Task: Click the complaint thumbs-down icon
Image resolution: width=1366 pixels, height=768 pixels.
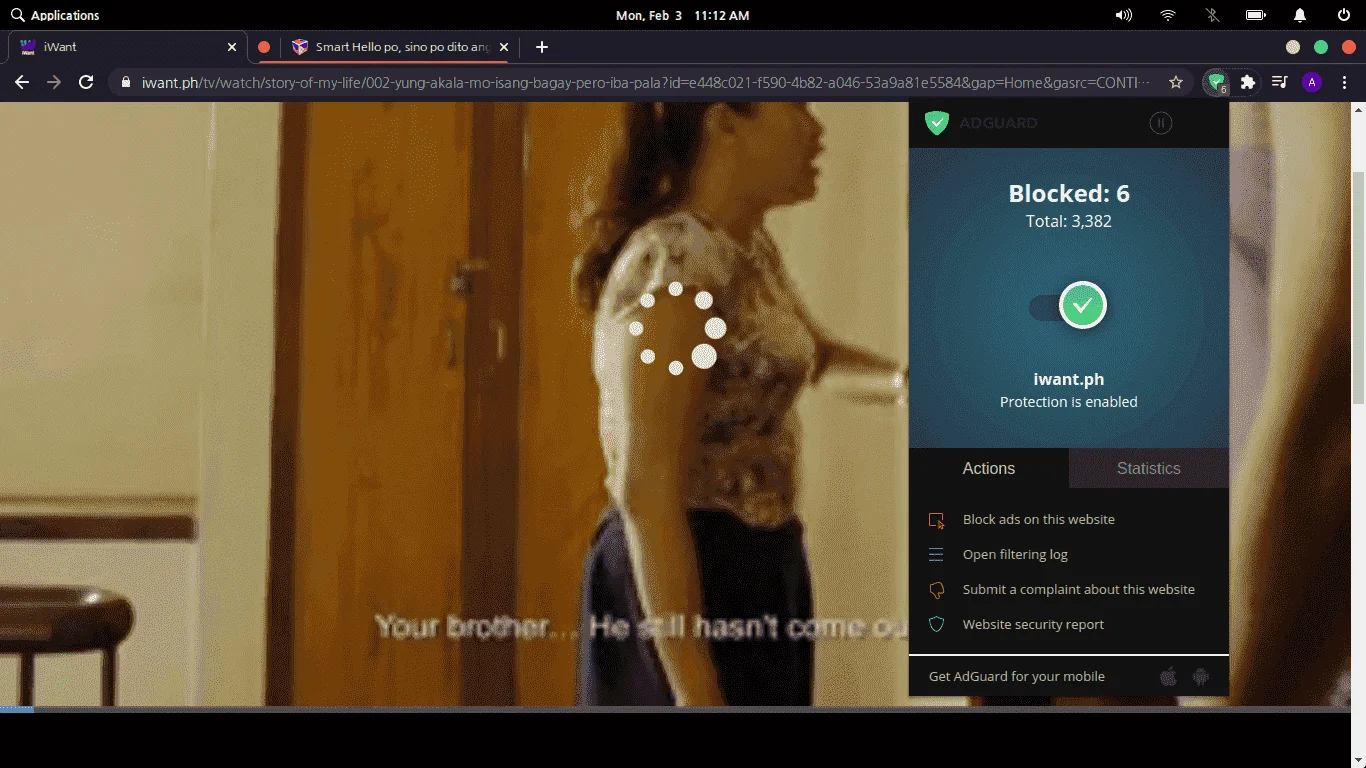Action: click(x=937, y=590)
